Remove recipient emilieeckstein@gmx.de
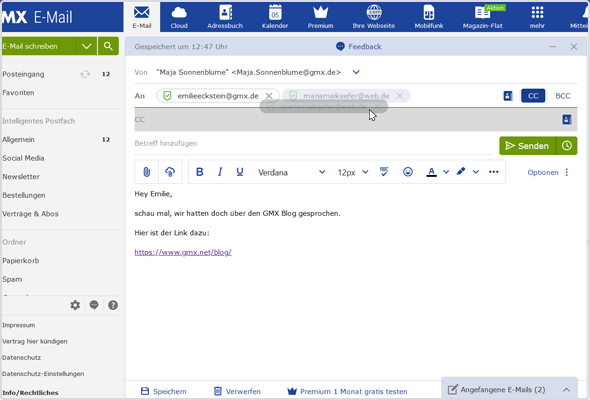This screenshot has width=590, height=400. (x=269, y=96)
